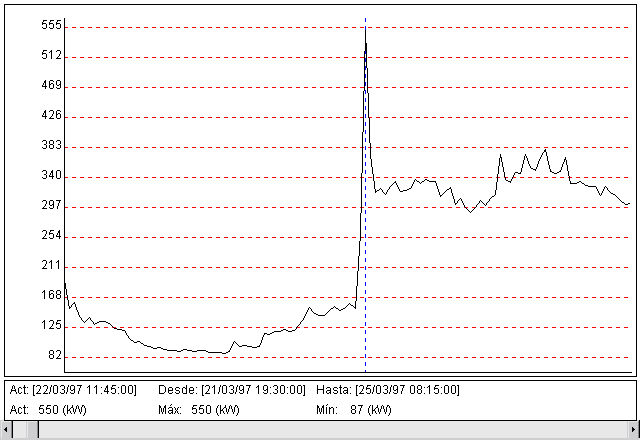640x440 pixels.
Task: Click the 'Desde: [21/03/97 19:30:00]' start date
Action: point(232,390)
